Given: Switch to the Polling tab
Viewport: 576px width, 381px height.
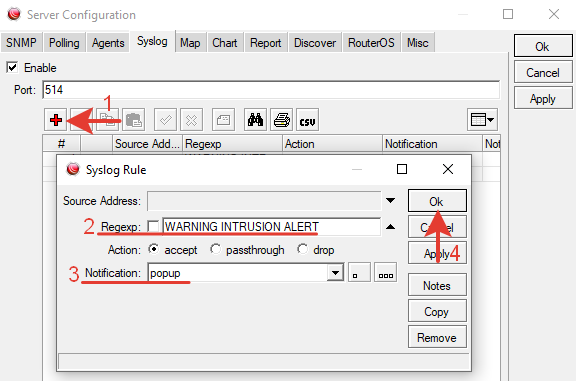Looking at the screenshot, I should click(64, 43).
